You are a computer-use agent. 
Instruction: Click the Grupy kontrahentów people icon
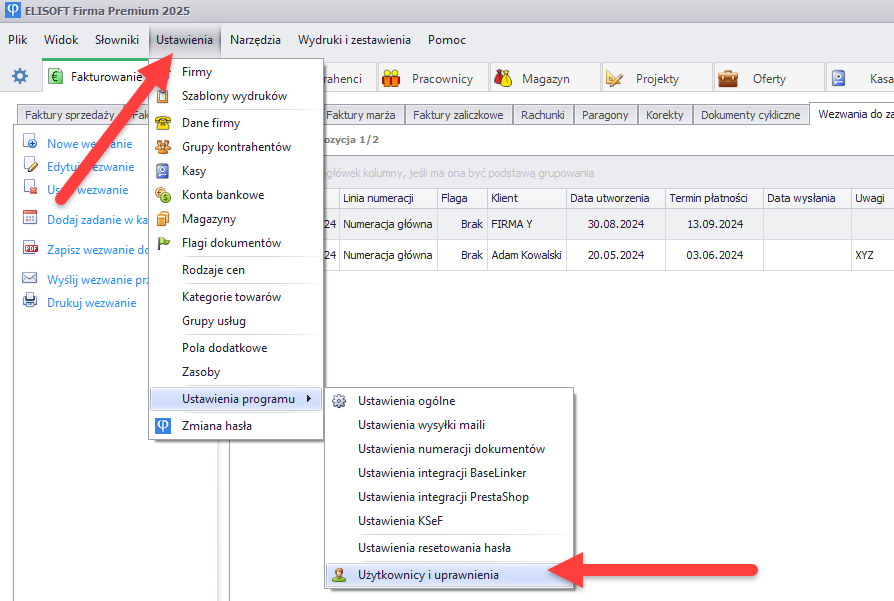click(163, 147)
